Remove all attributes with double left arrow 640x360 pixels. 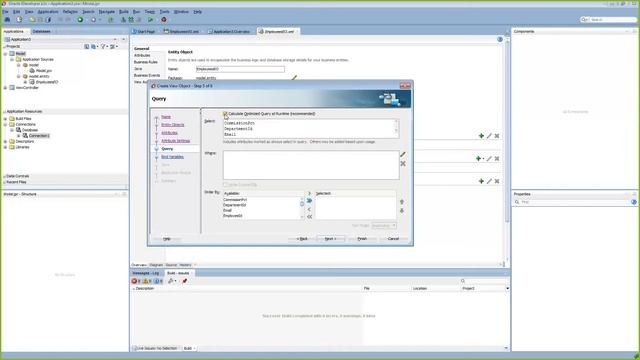click(x=309, y=217)
